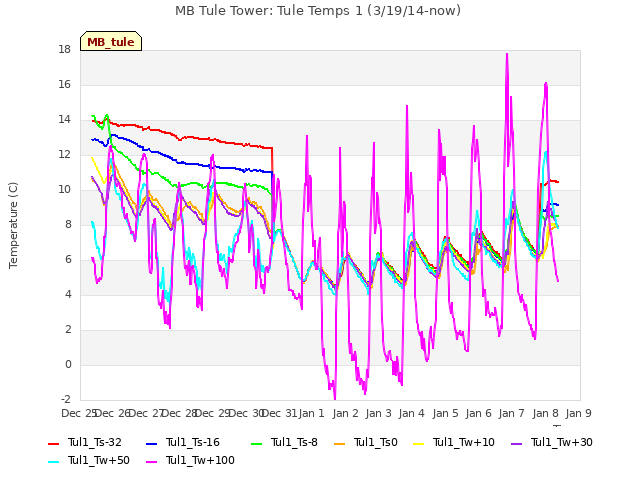Click the 10 y-axis tick label
640x480 pixels.
pos(64,190)
